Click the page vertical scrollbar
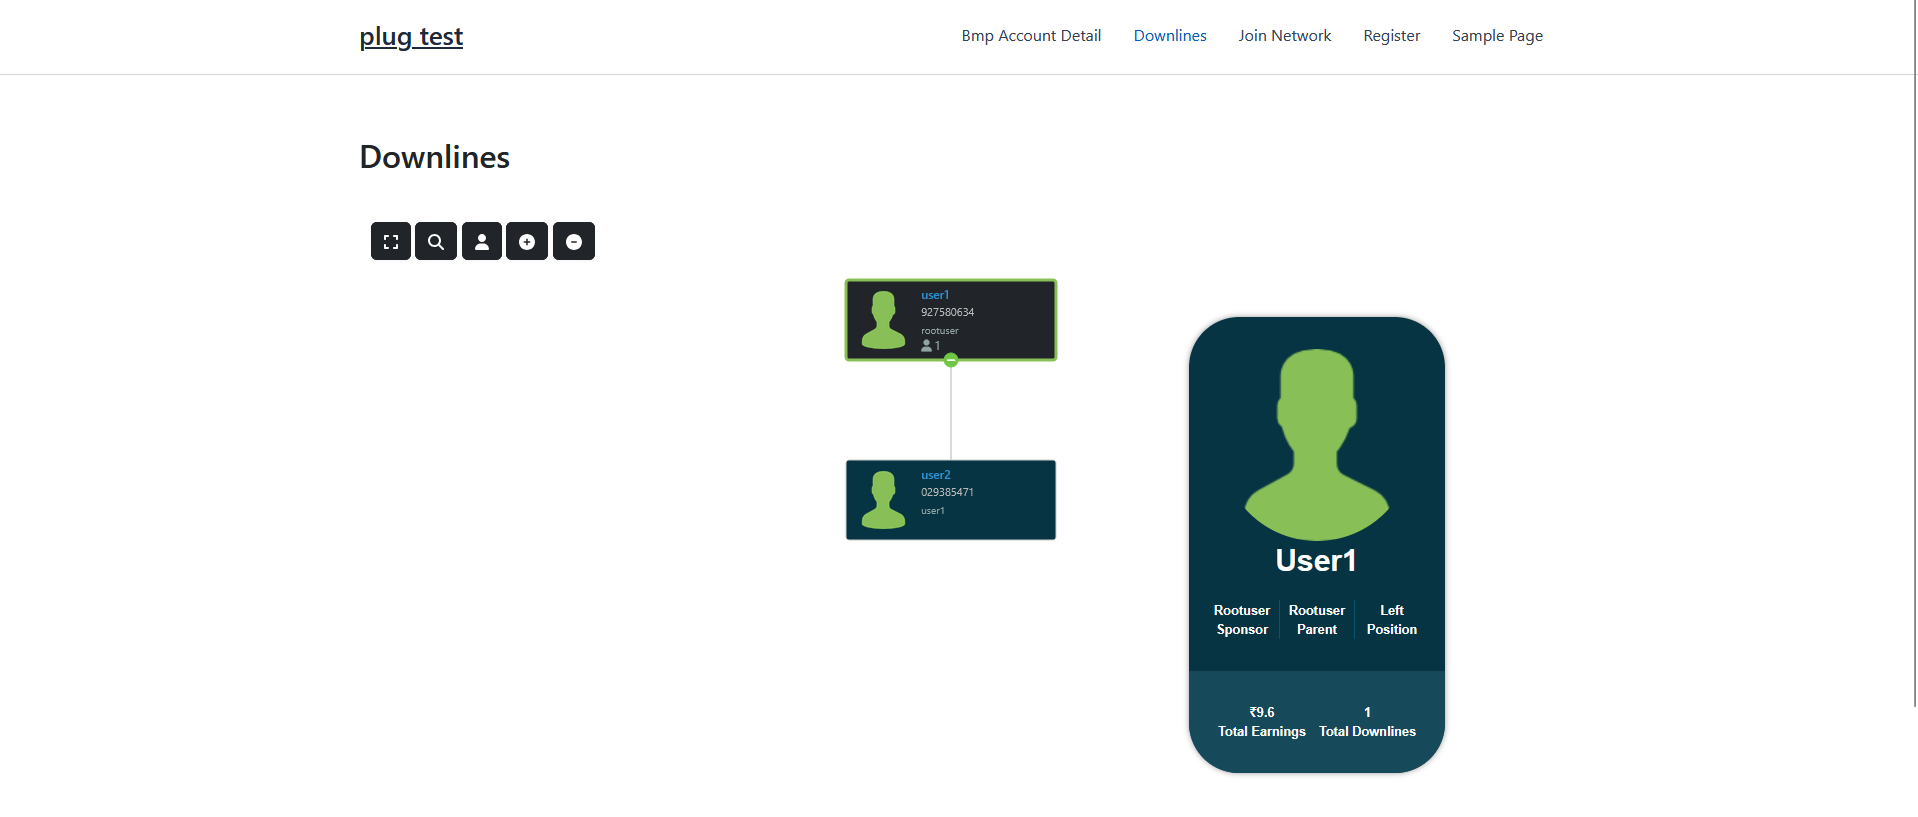This screenshot has width=1918, height=817. tap(1914, 353)
